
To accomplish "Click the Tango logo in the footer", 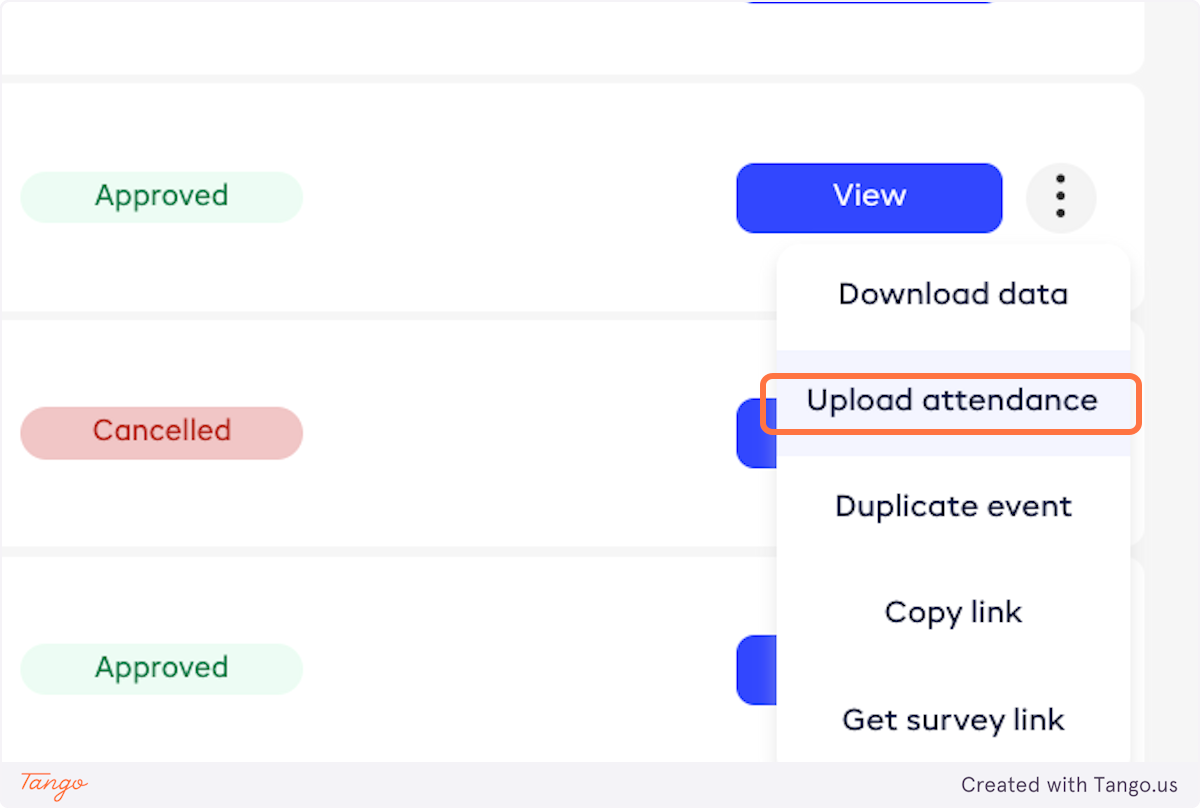I will 54,785.
